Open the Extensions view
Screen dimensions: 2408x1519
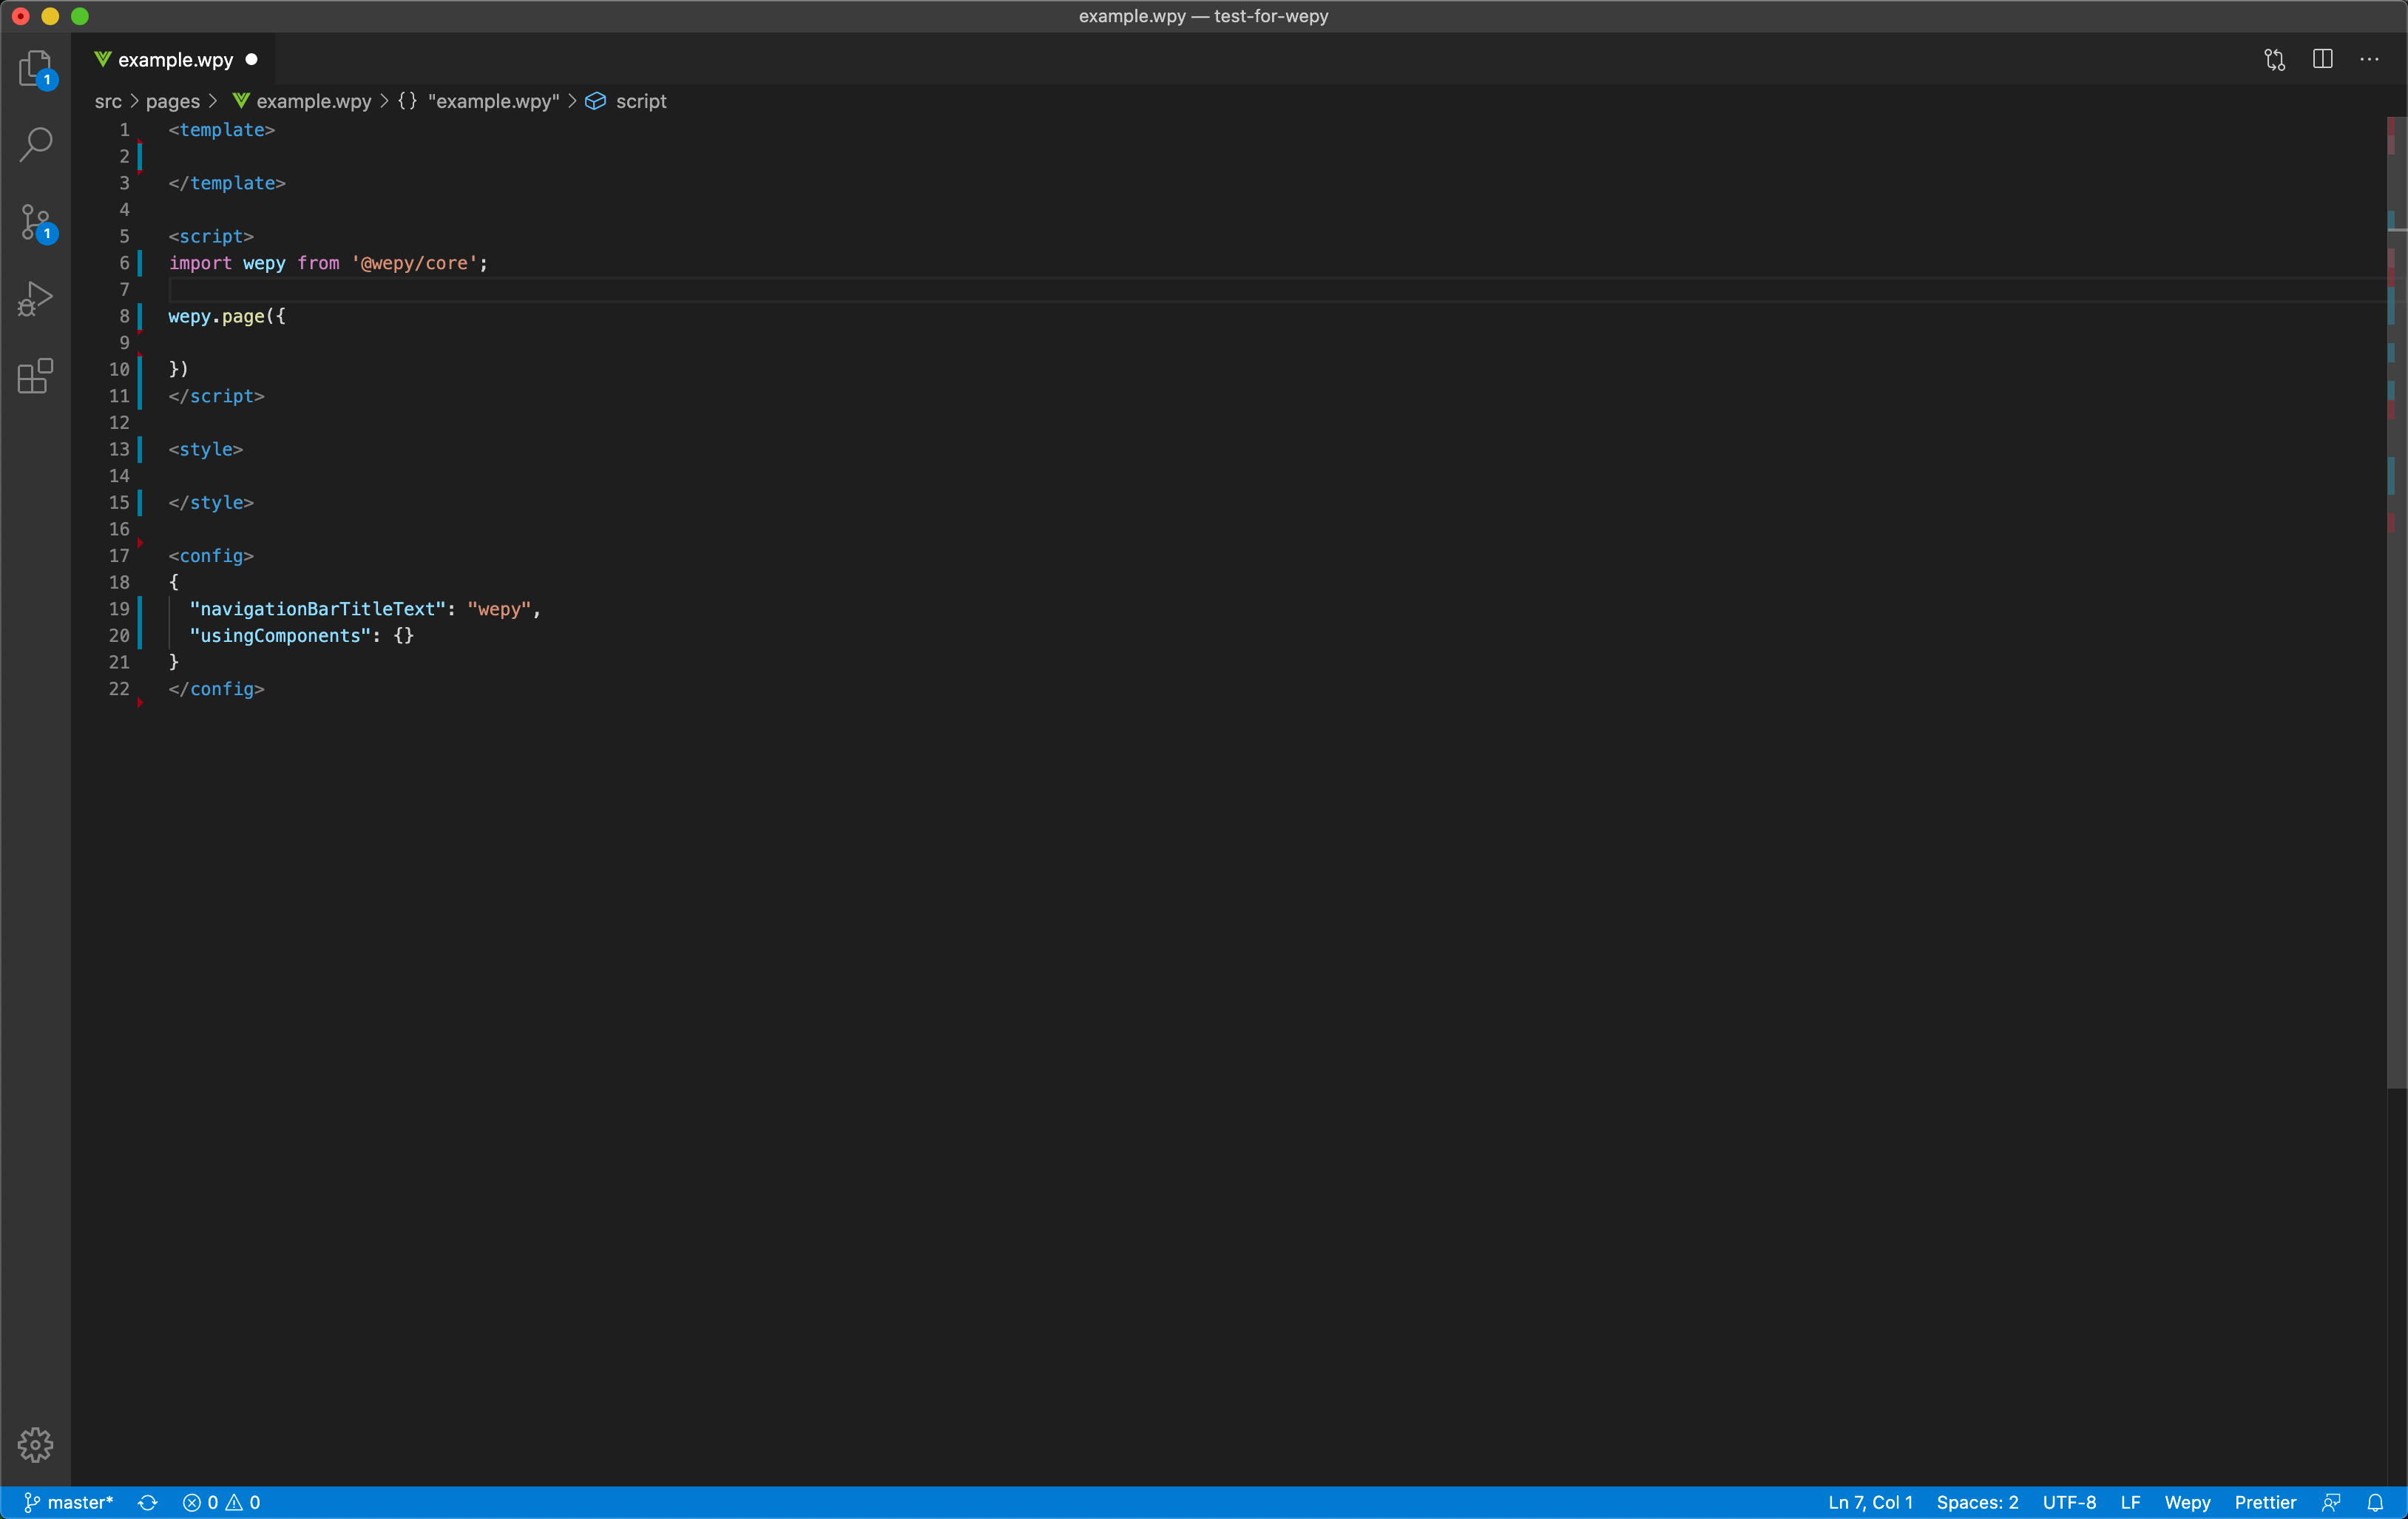35,376
